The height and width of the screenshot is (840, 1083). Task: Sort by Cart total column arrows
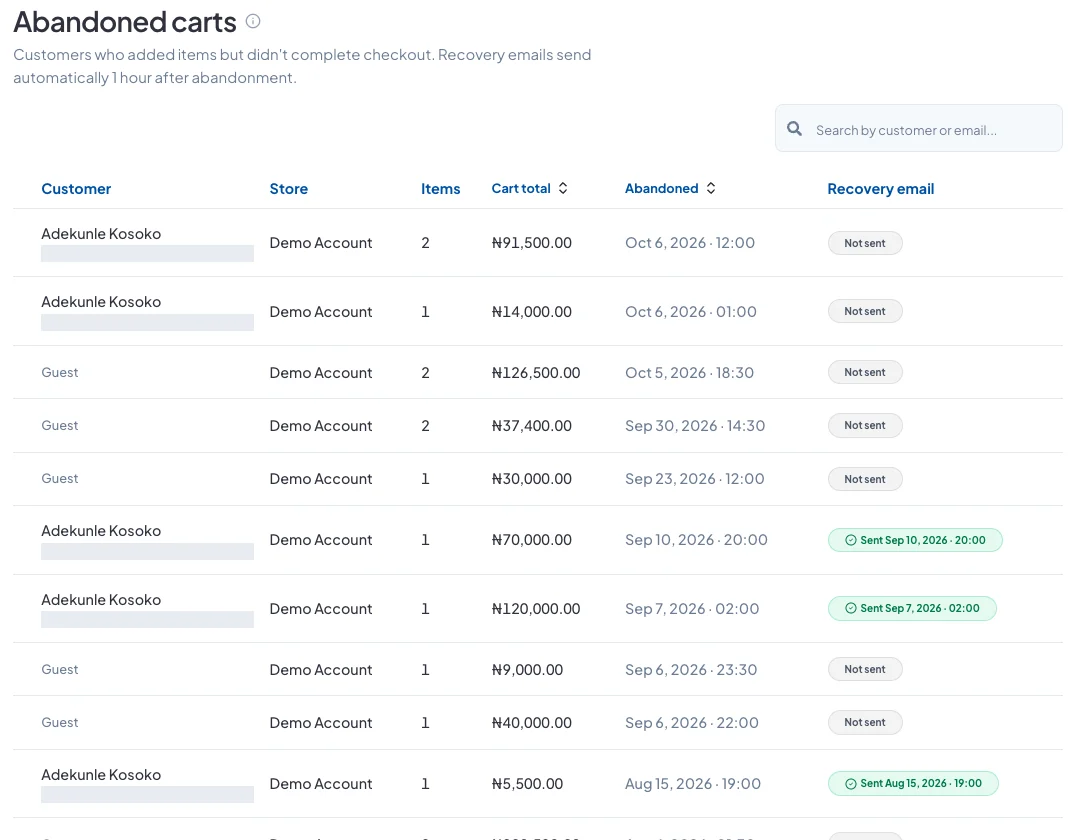point(563,188)
